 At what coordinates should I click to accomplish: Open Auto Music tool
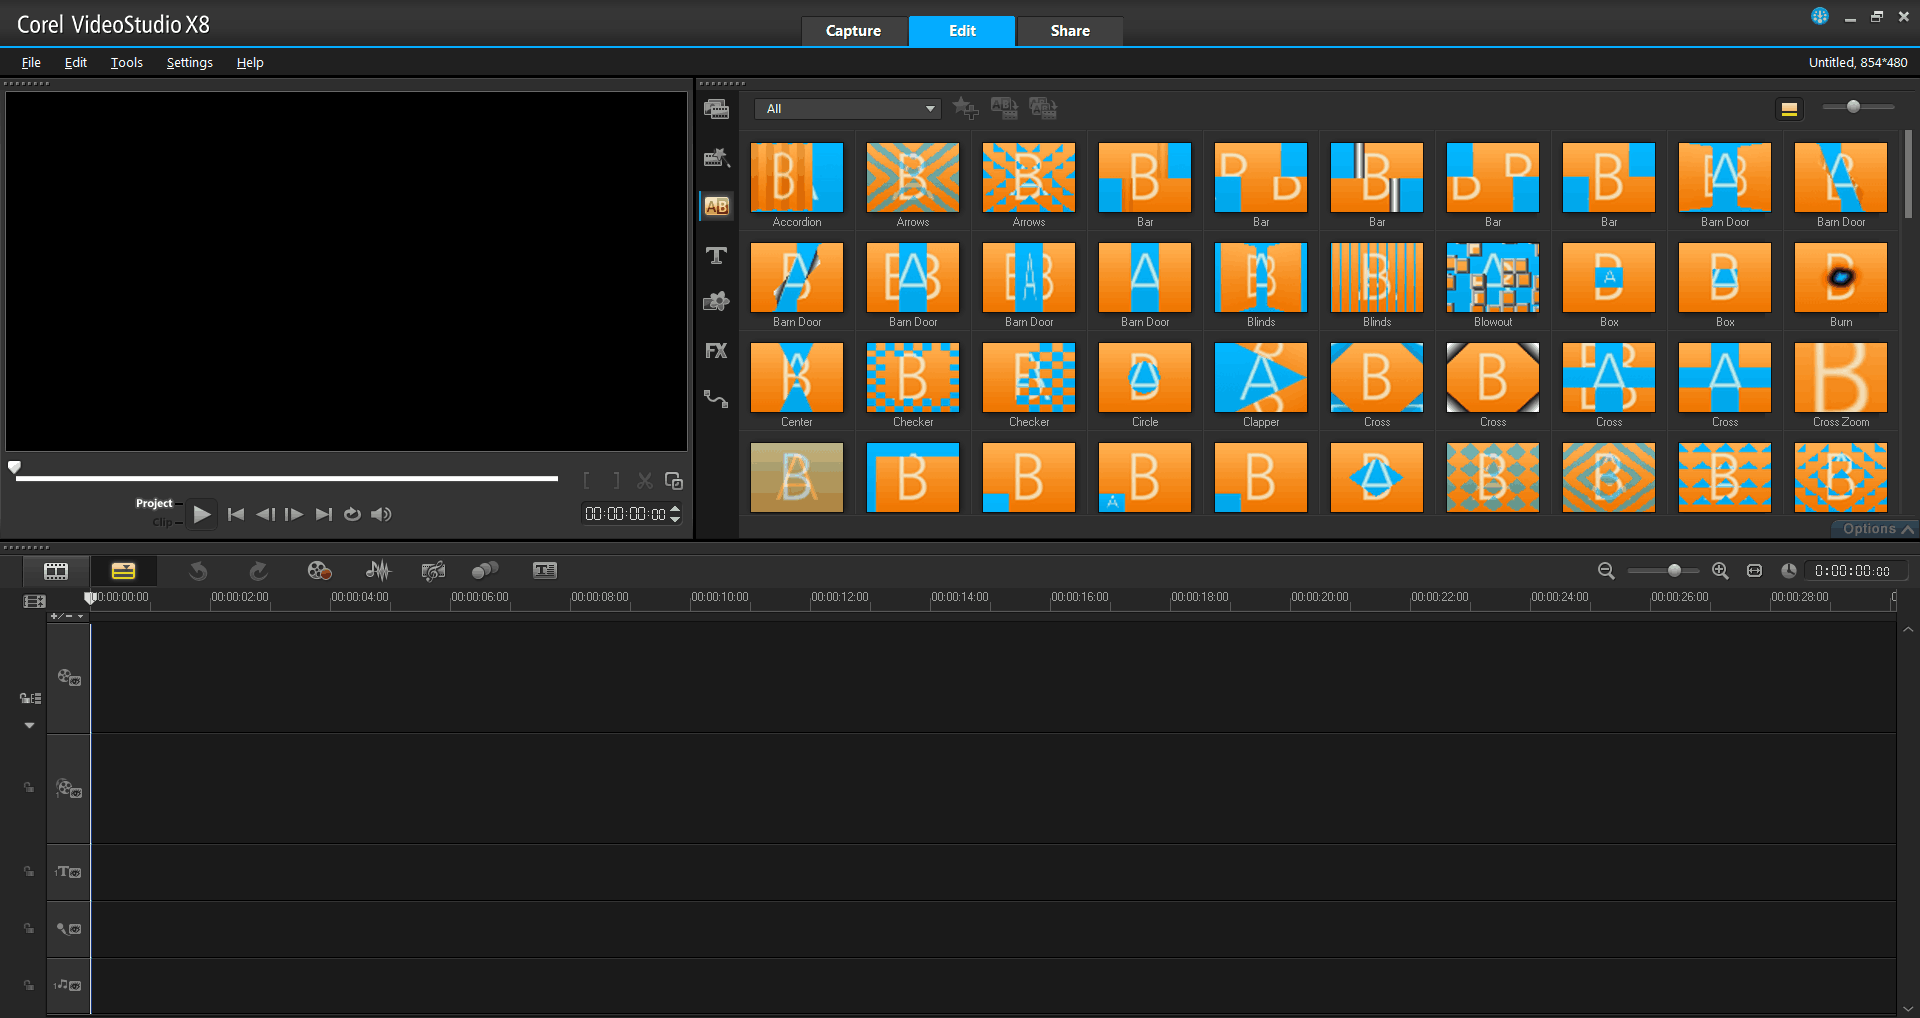(x=433, y=571)
